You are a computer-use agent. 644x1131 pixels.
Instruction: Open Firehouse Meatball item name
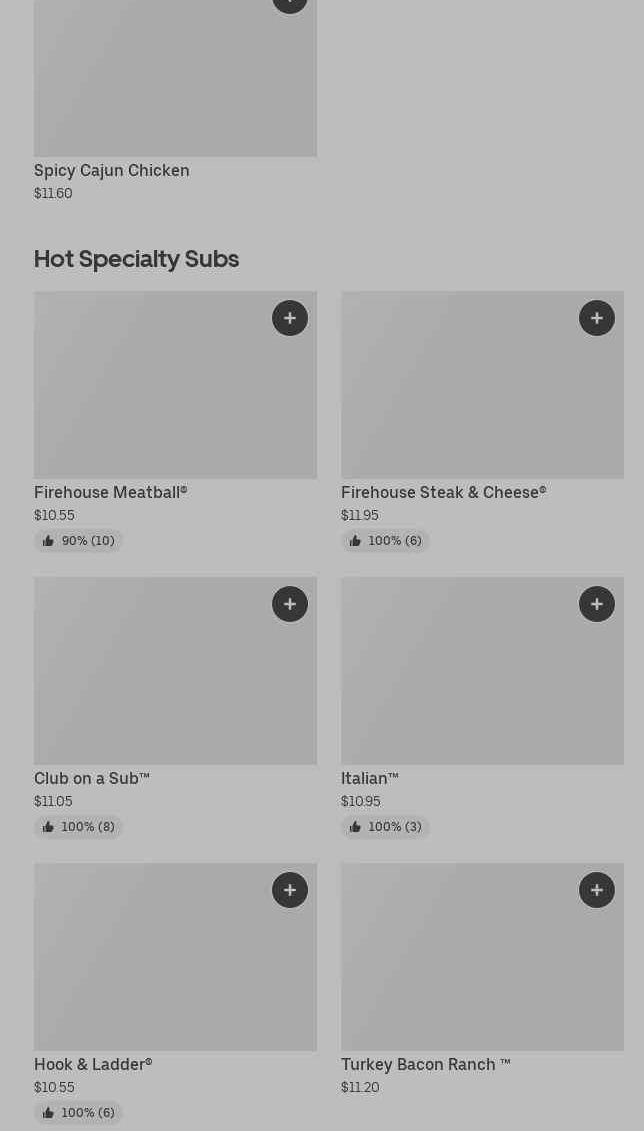pyautogui.click(x=111, y=492)
